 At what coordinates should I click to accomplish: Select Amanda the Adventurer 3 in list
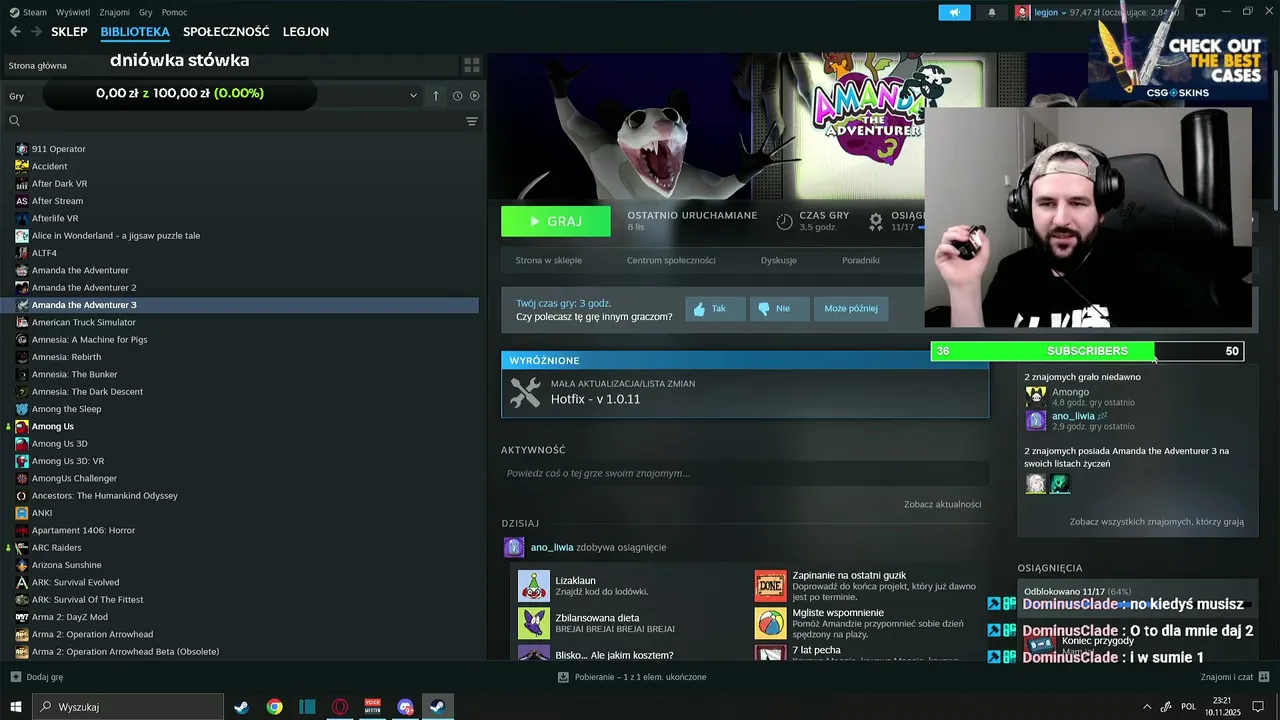[x=240, y=305]
